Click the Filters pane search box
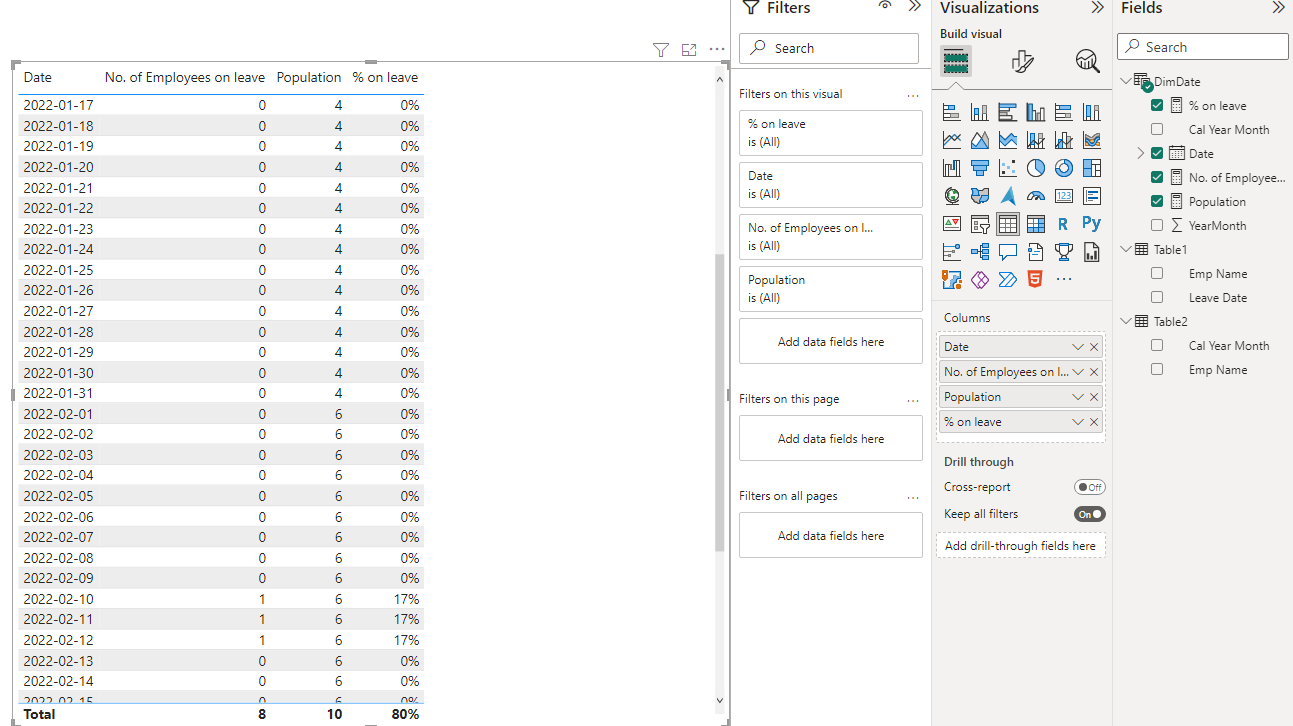This screenshot has width=1293, height=726. pyautogui.click(x=829, y=48)
